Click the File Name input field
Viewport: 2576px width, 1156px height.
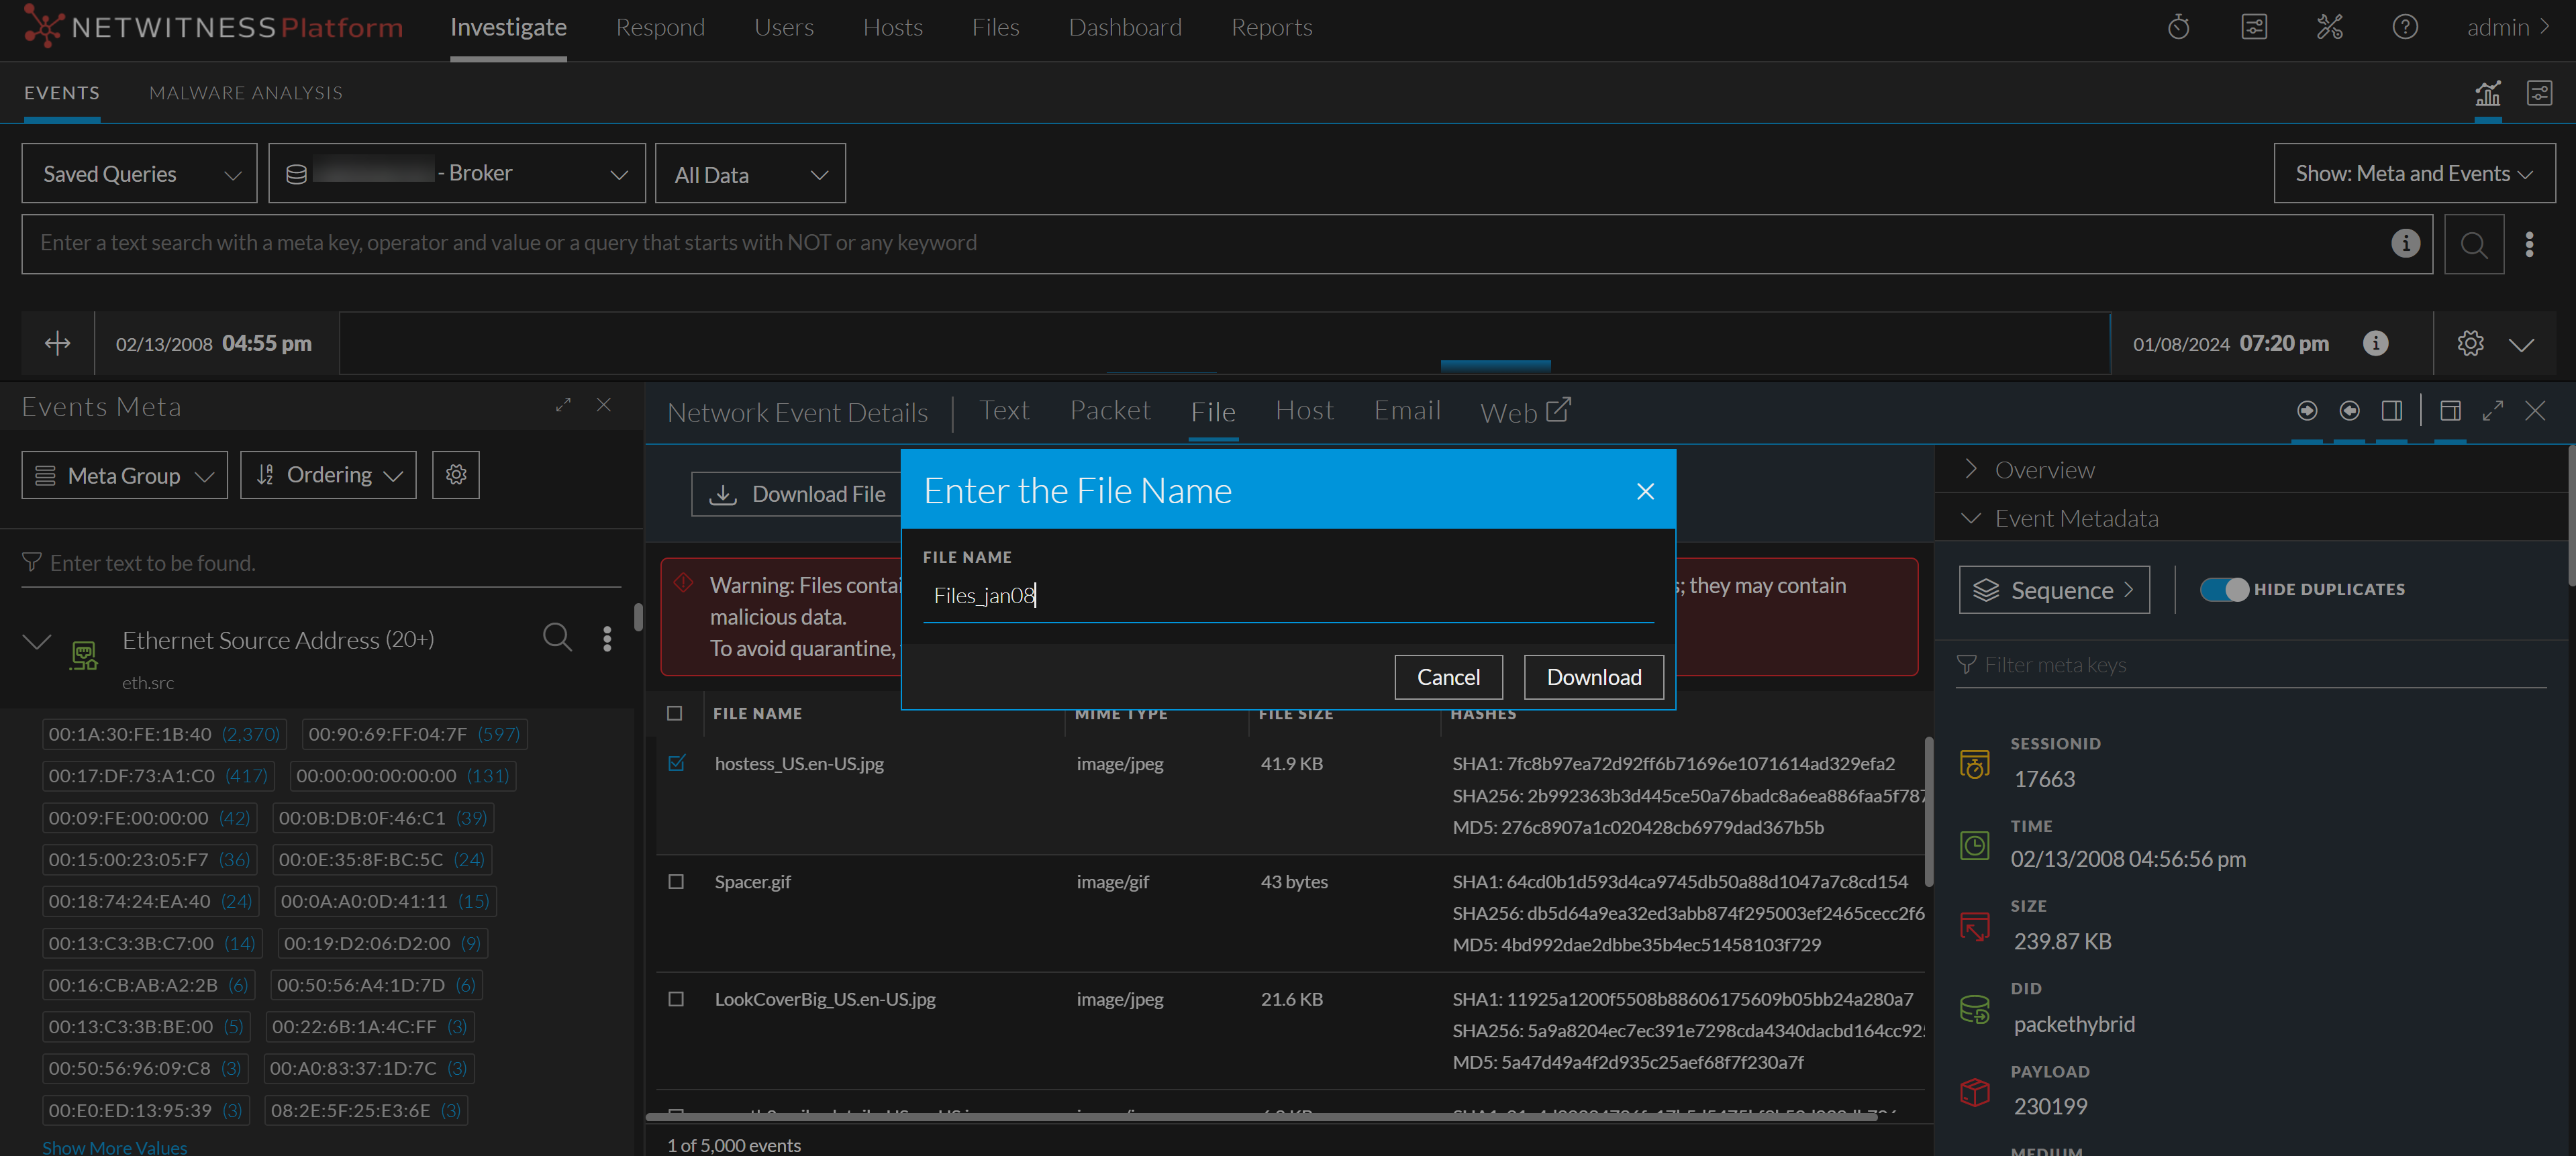click(1287, 596)
